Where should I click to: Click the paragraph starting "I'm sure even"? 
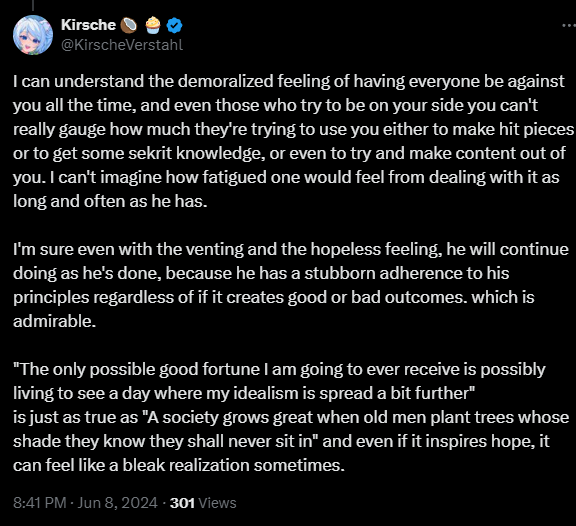pos(291,285)
